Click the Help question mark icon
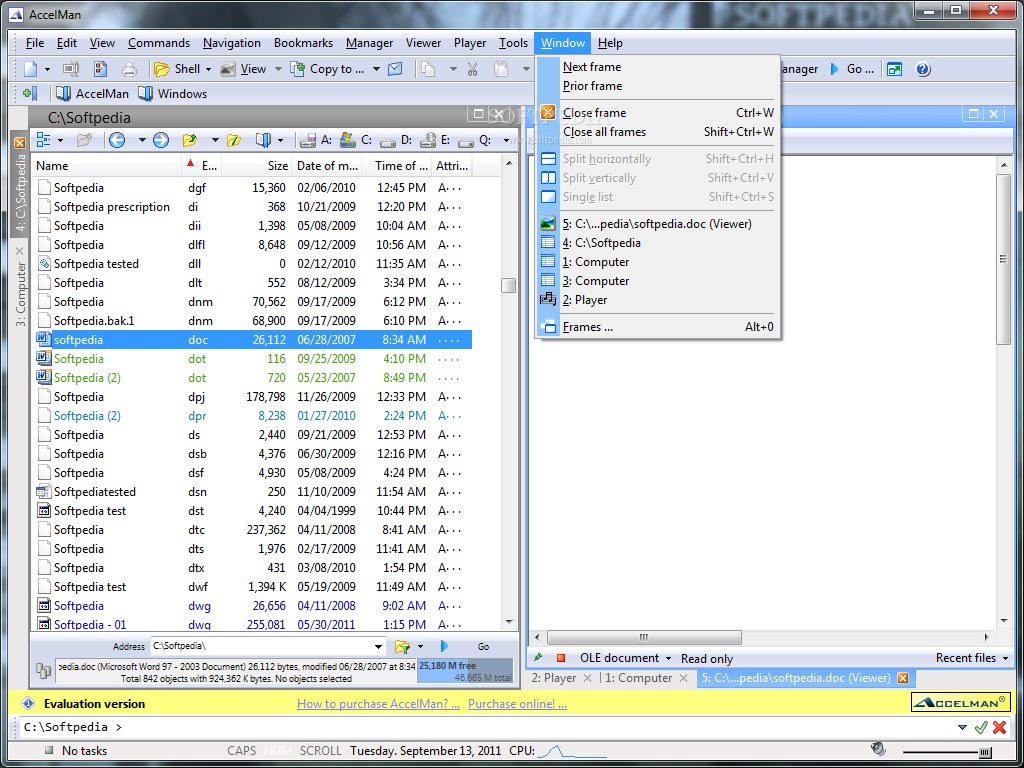Viewport: 1024px width, 768px height. [x=923, y=69]
